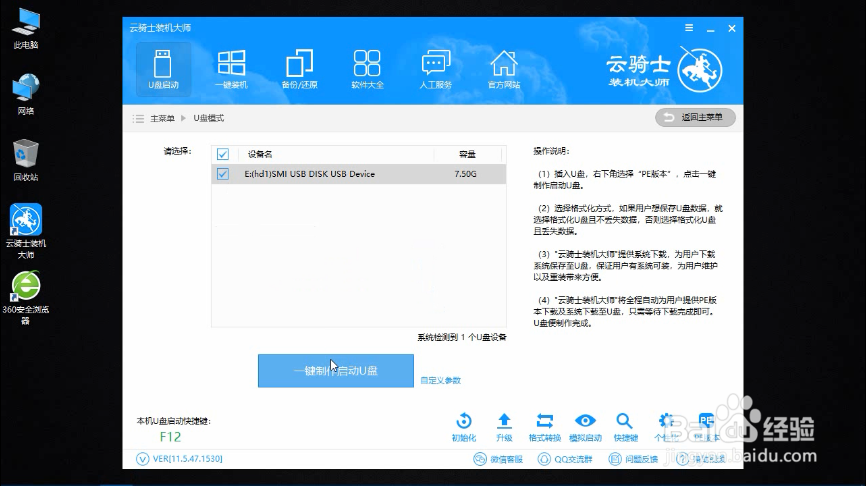This screenshot has width=866, height=486.
Task: Click the F12 boot hotkey text
Action: (x=170, y=437)
